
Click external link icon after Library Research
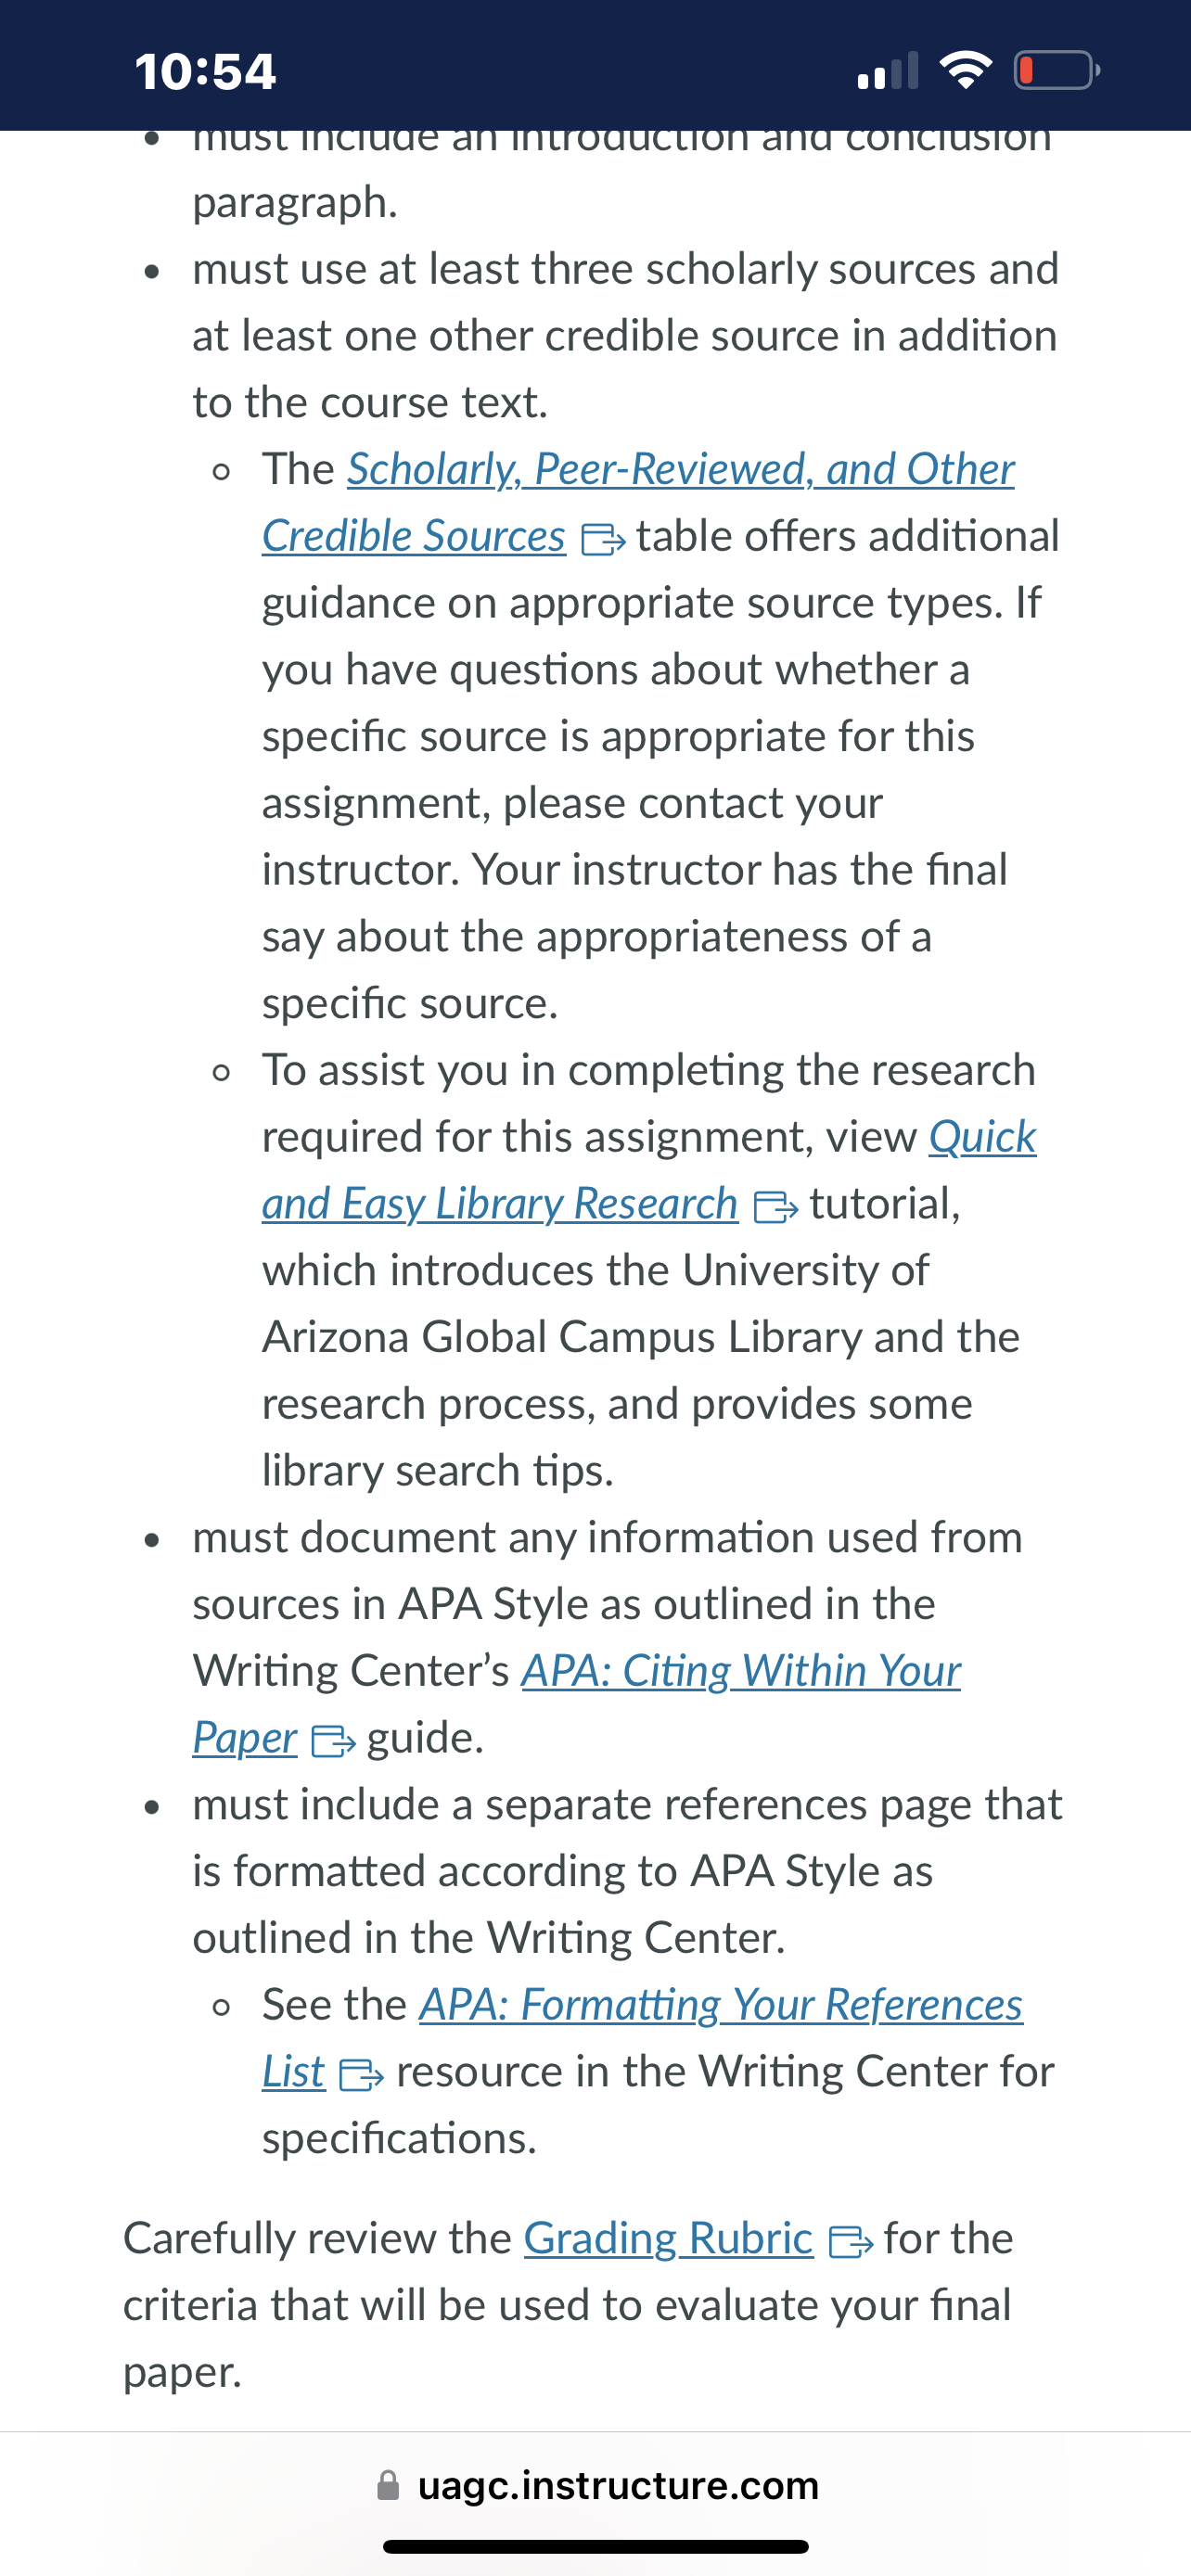click(x=776, y=1207)
